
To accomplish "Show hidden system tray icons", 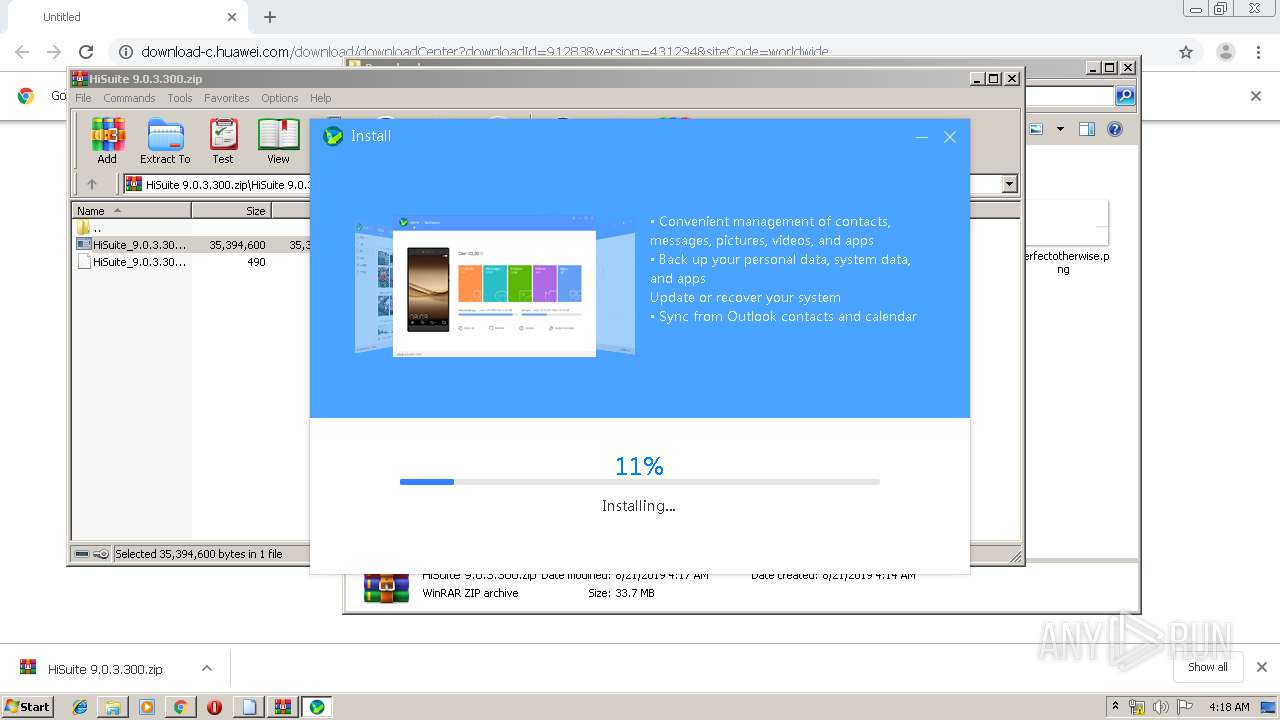I will point(1115,707).
